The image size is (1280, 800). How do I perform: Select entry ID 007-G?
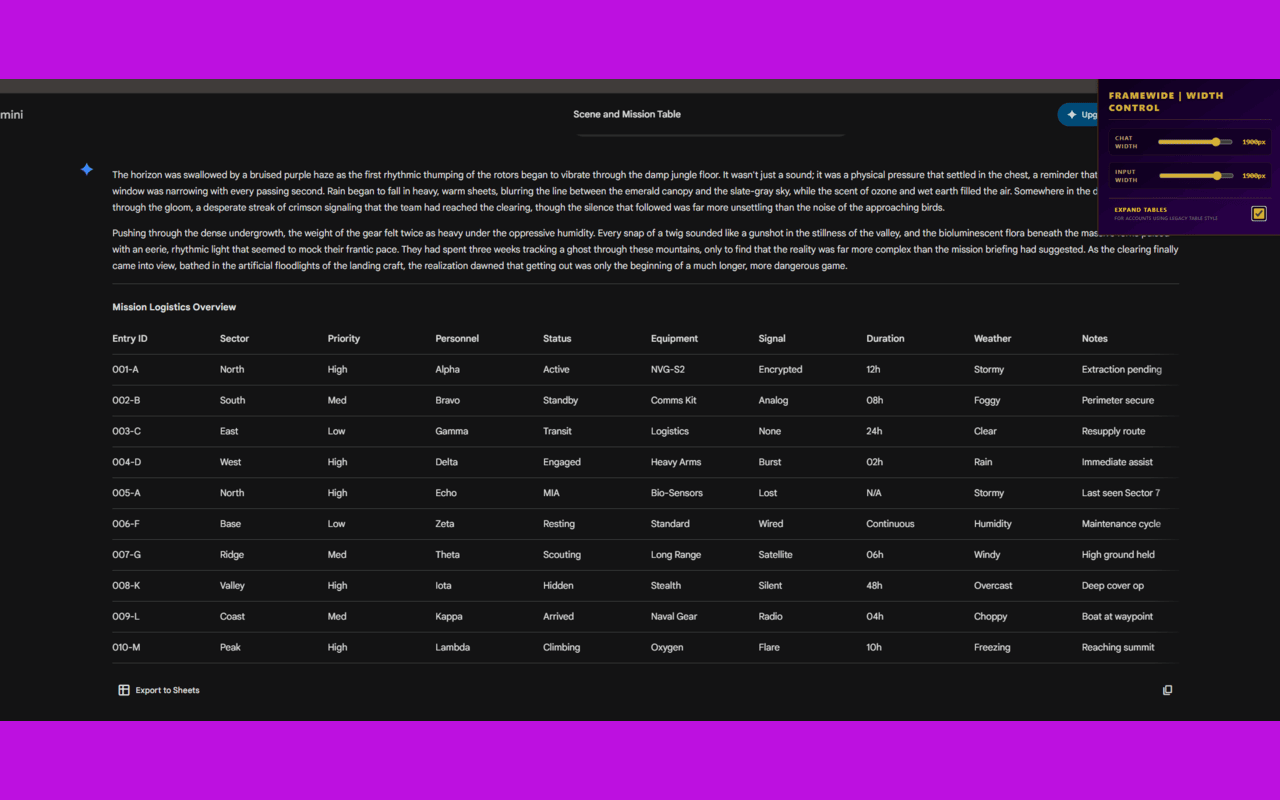click(x=127, y=555)
